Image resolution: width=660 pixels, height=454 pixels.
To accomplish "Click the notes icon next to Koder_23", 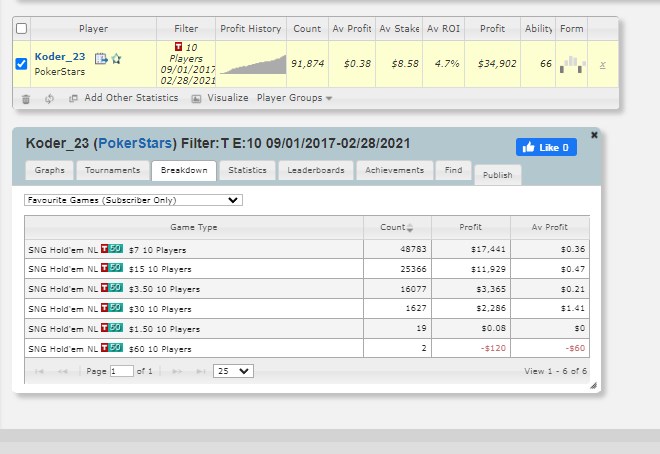I will tap(101, 58).
